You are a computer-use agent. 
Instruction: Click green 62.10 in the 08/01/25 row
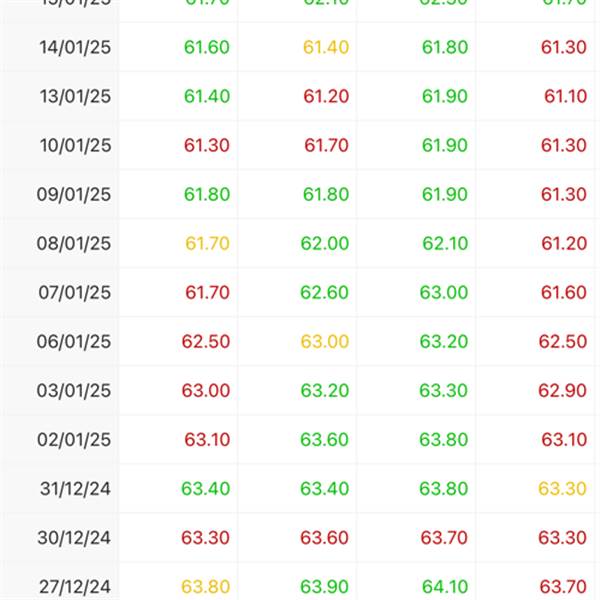click(x=444, y=244)
